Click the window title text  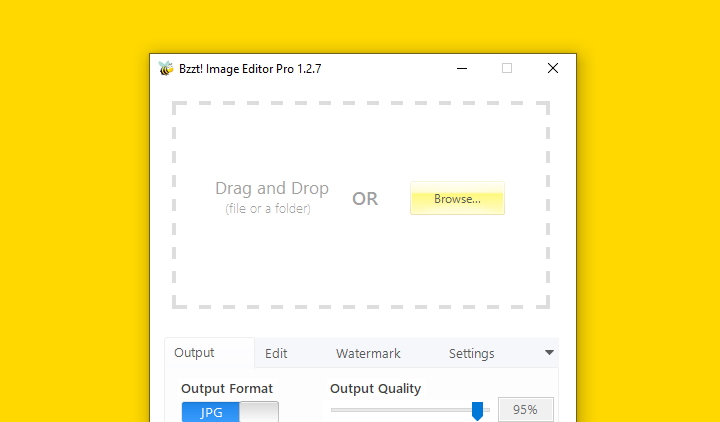[250, 69]
